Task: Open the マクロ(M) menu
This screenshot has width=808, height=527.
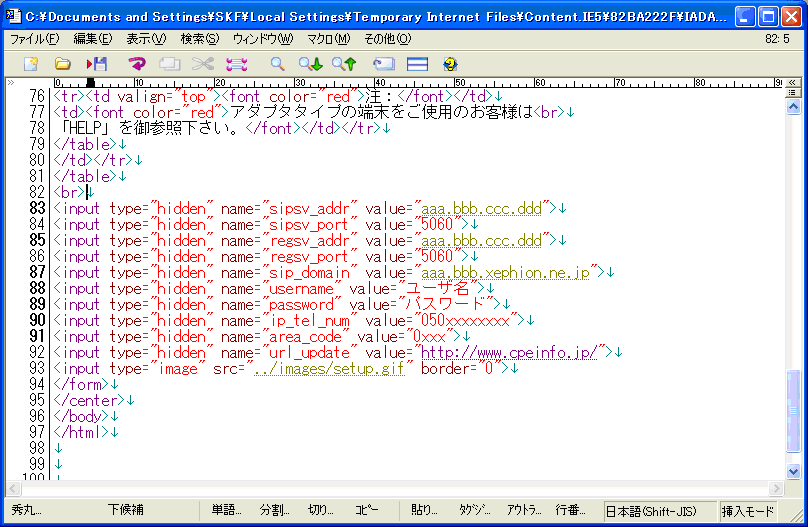Action: pyautogui.click(x=328, y=39)
